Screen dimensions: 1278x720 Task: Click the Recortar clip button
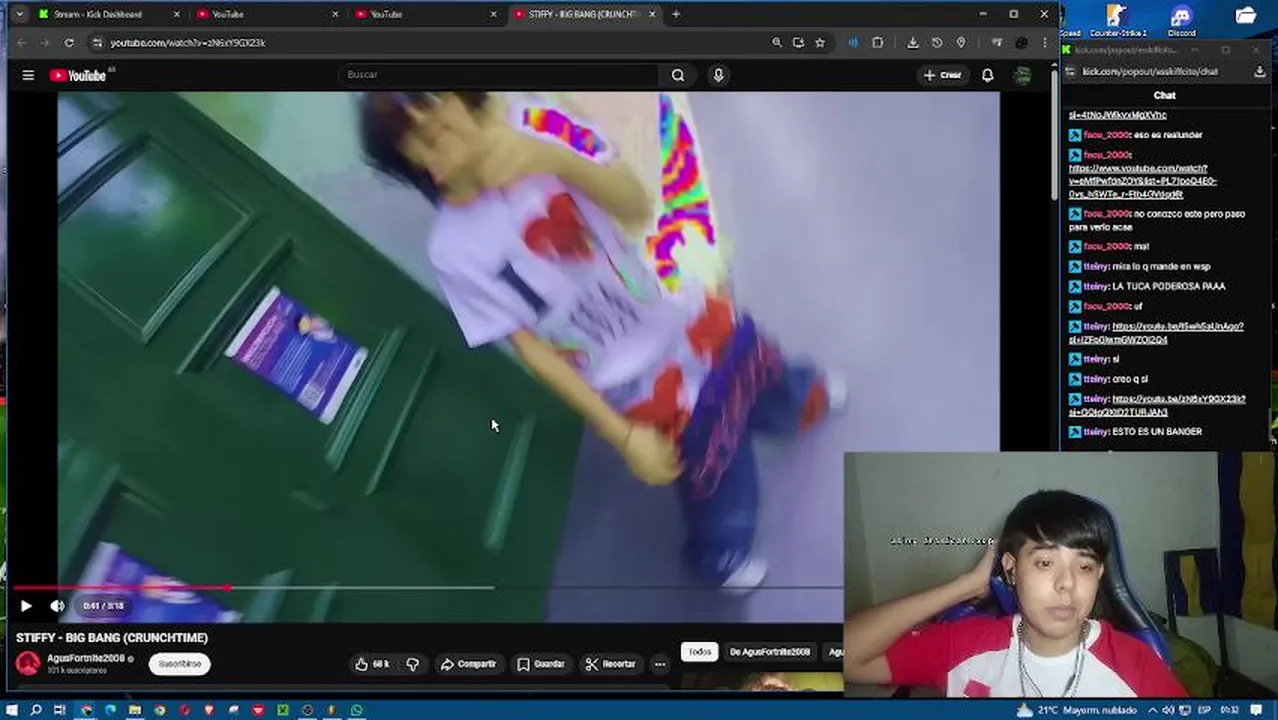[611, 664]
